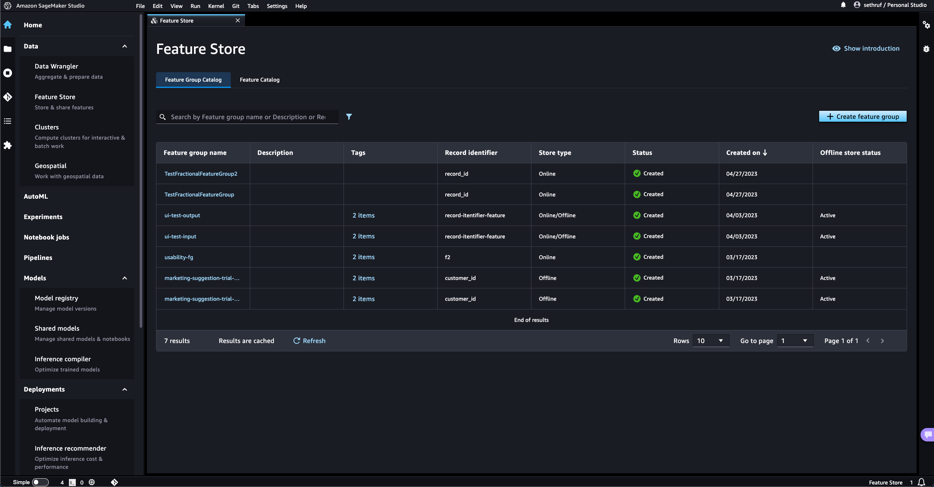
Task: Open running terminals and kernels icon
Action: click(x=8, y=73)
